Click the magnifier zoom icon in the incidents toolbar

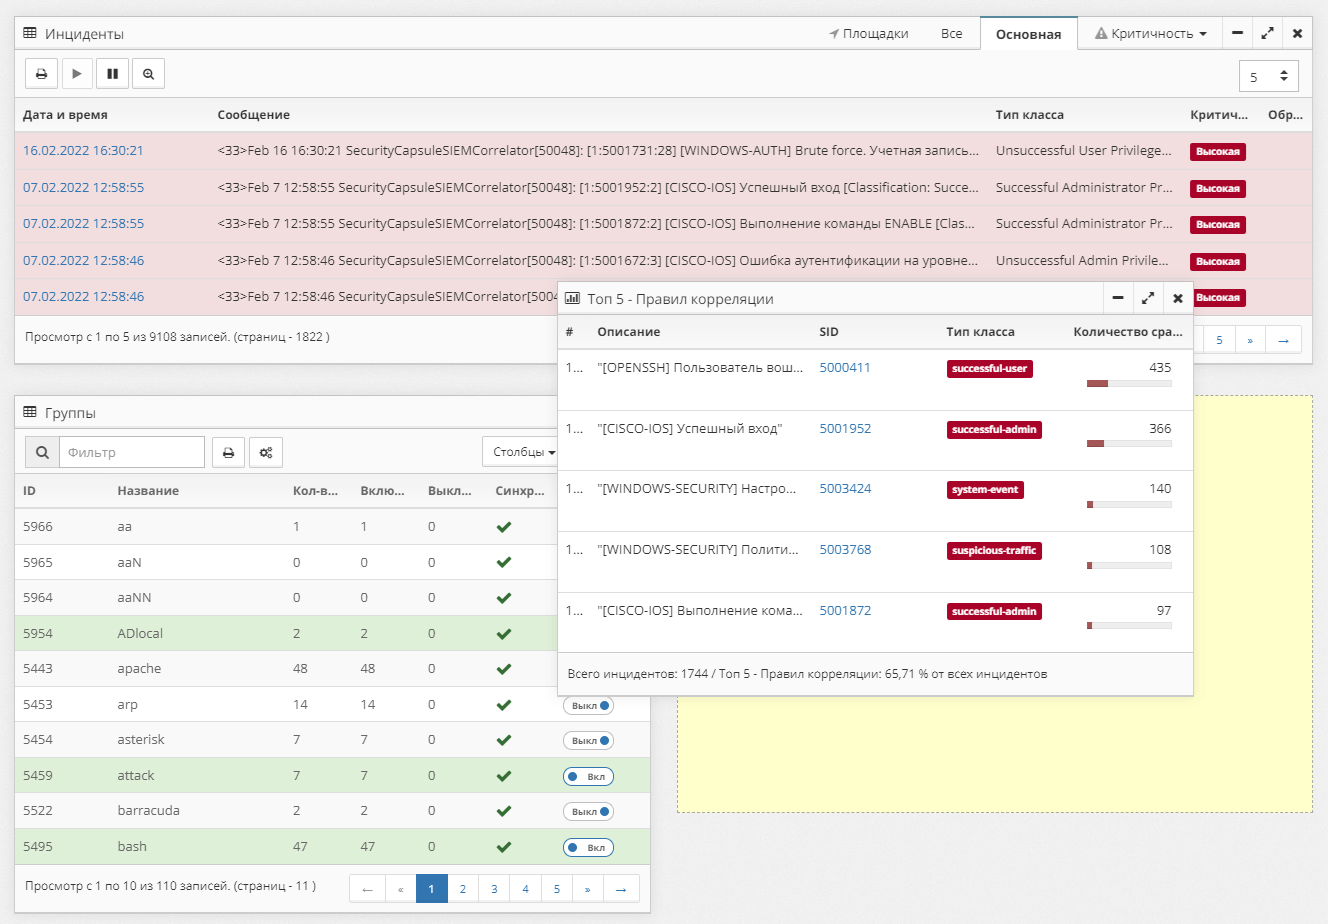click(148, 74)
